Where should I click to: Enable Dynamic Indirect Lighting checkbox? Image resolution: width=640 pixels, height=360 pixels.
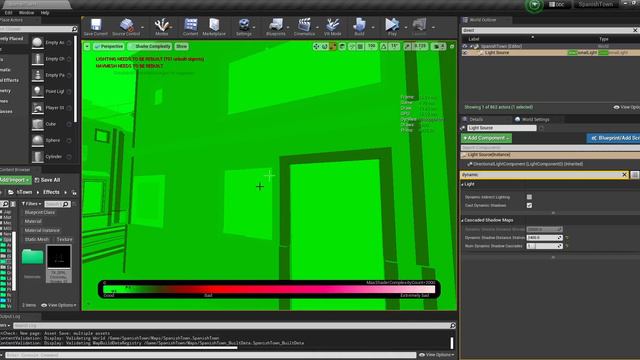529,197
